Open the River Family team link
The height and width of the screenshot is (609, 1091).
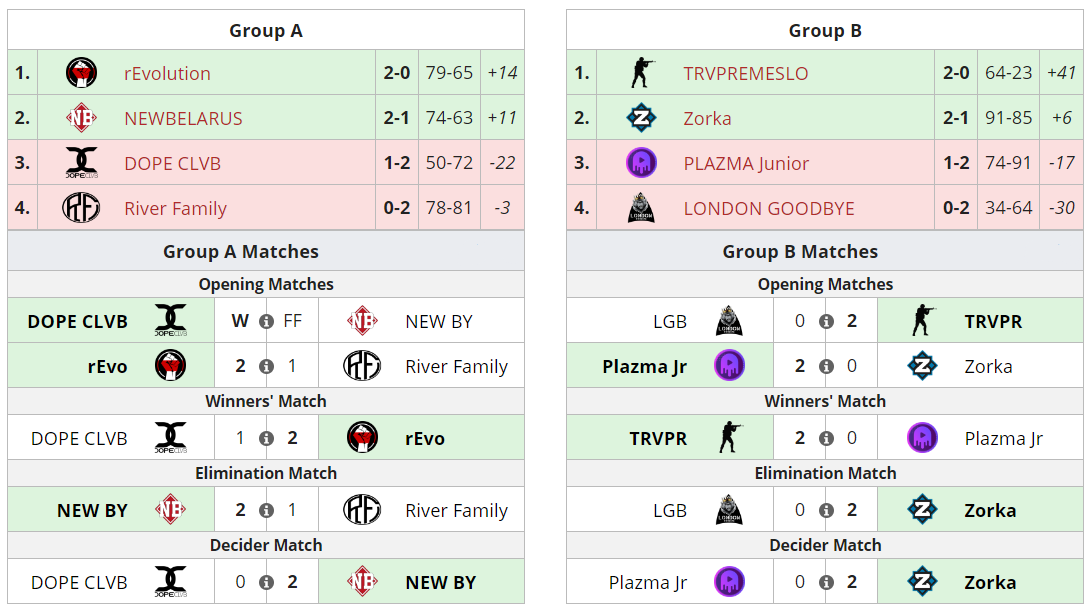click(x=175, y=208)
